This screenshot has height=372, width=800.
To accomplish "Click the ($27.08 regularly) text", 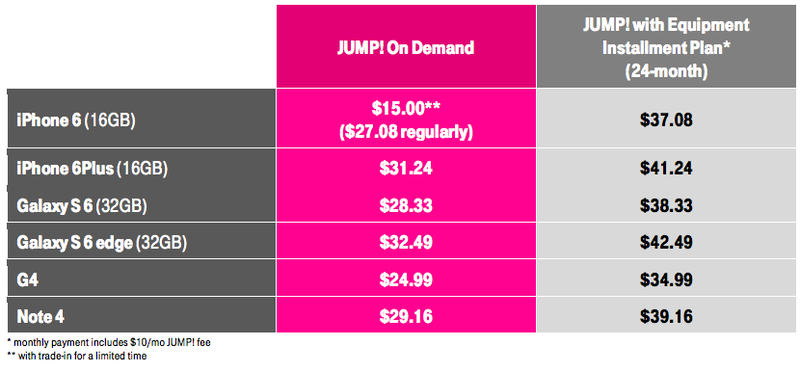I will pos(406,133).
